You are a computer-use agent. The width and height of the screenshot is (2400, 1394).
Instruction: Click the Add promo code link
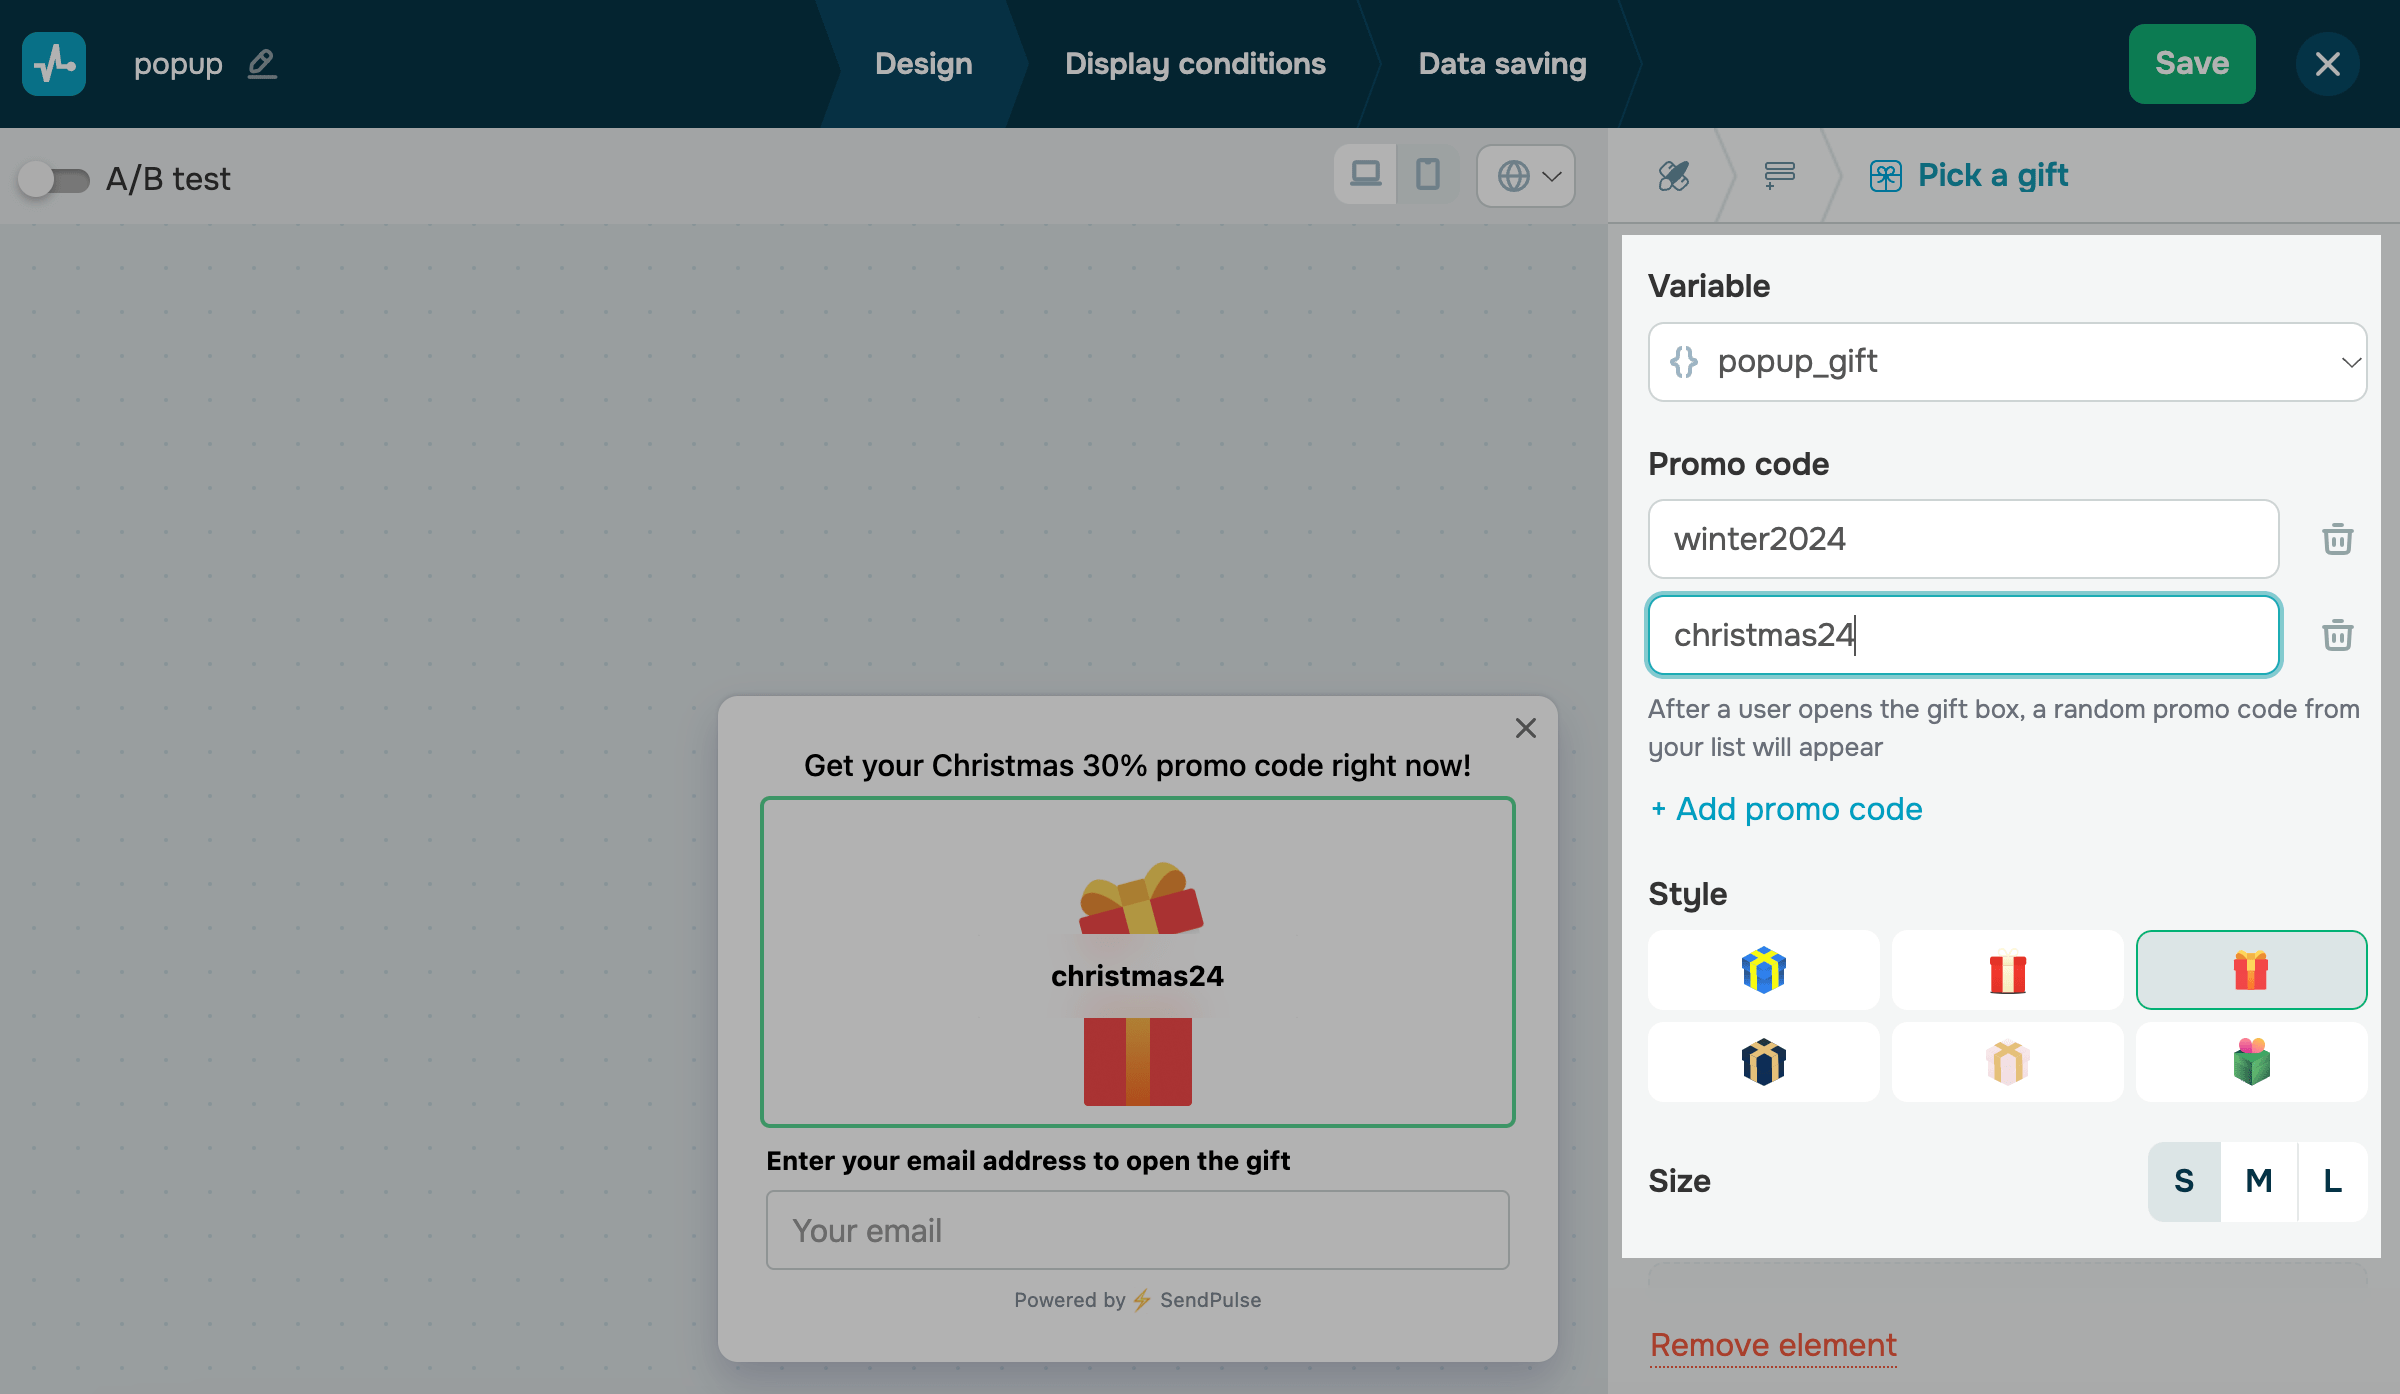click(1786, 809)
